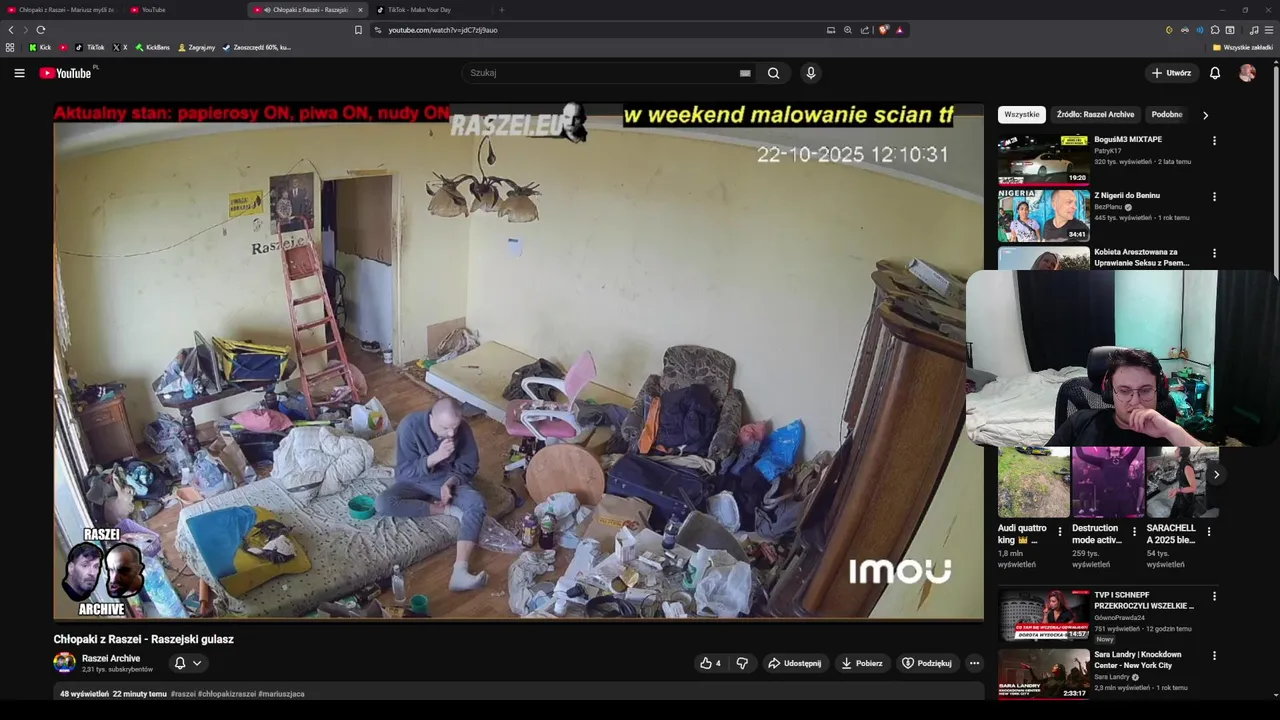
Task: Open the Kick bookmark
Action: [x=40, y=47]
